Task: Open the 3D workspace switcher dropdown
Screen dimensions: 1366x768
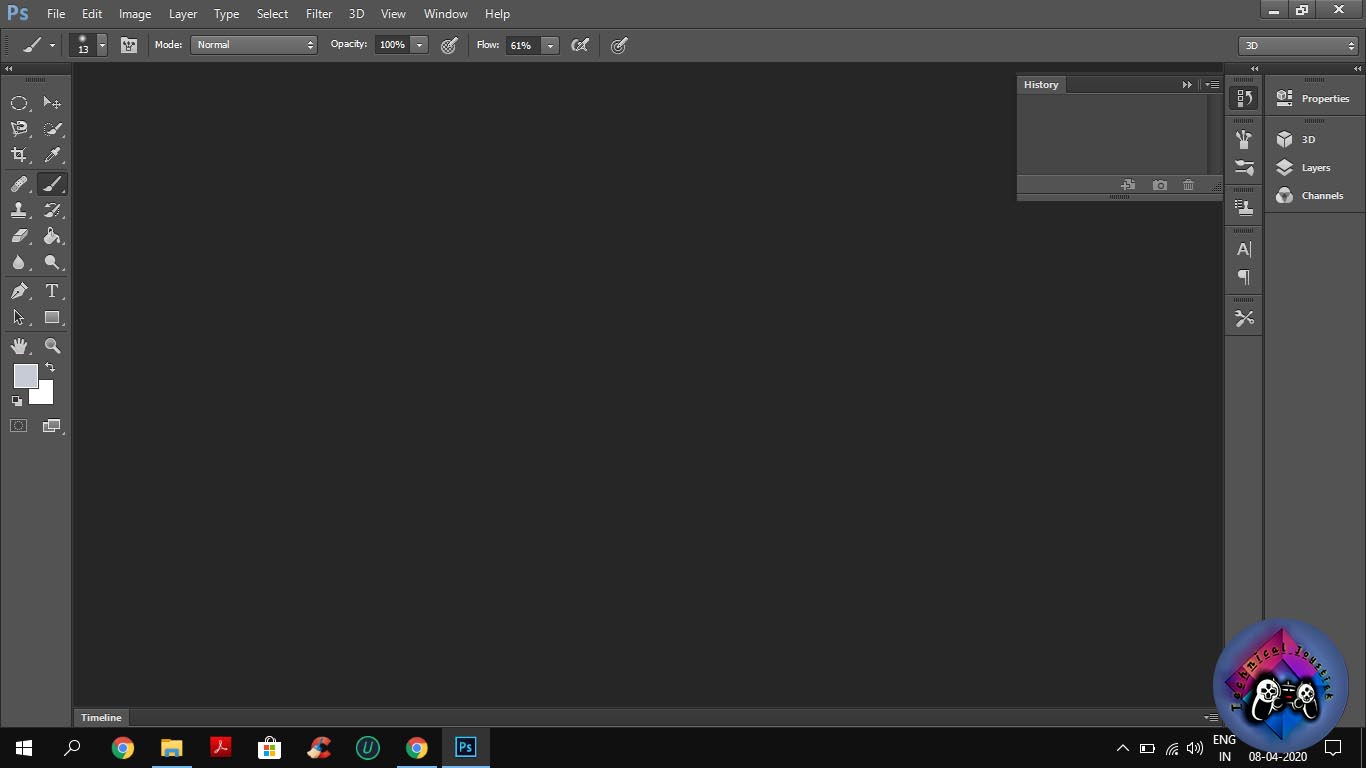Action: pyautogui.click(x=1298, y=46)
